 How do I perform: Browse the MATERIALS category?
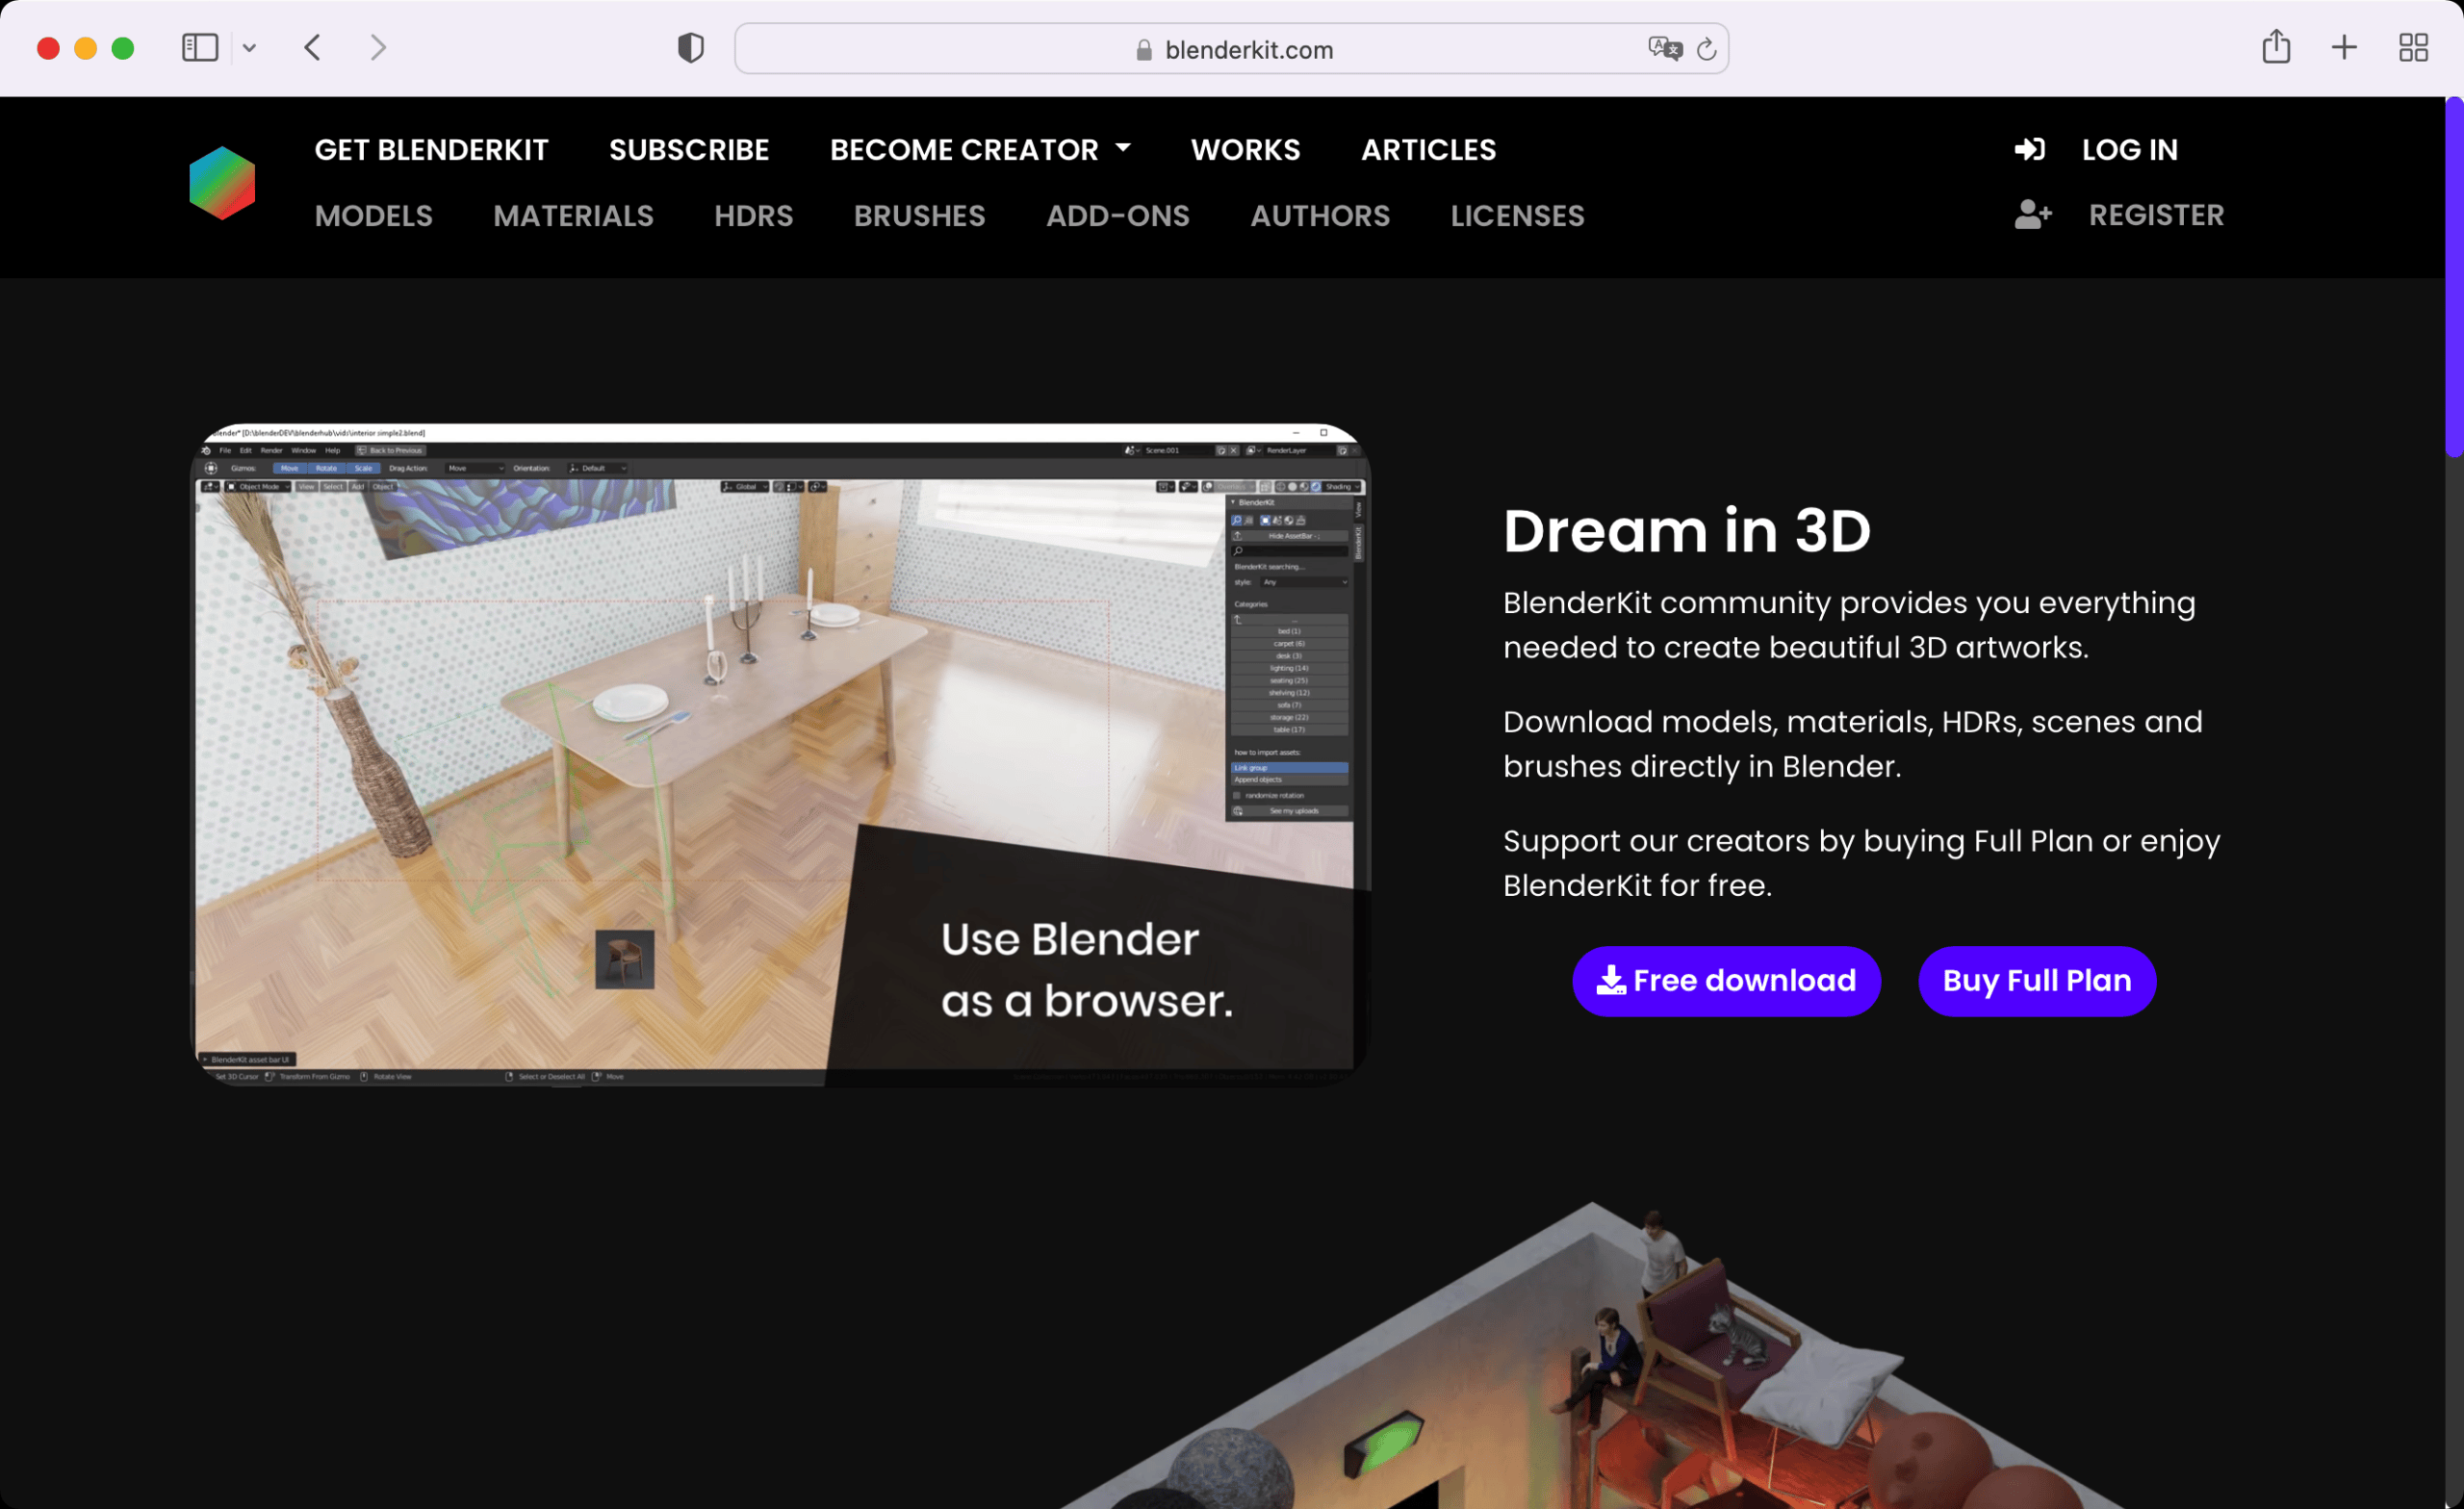click(x=573, y=215)
